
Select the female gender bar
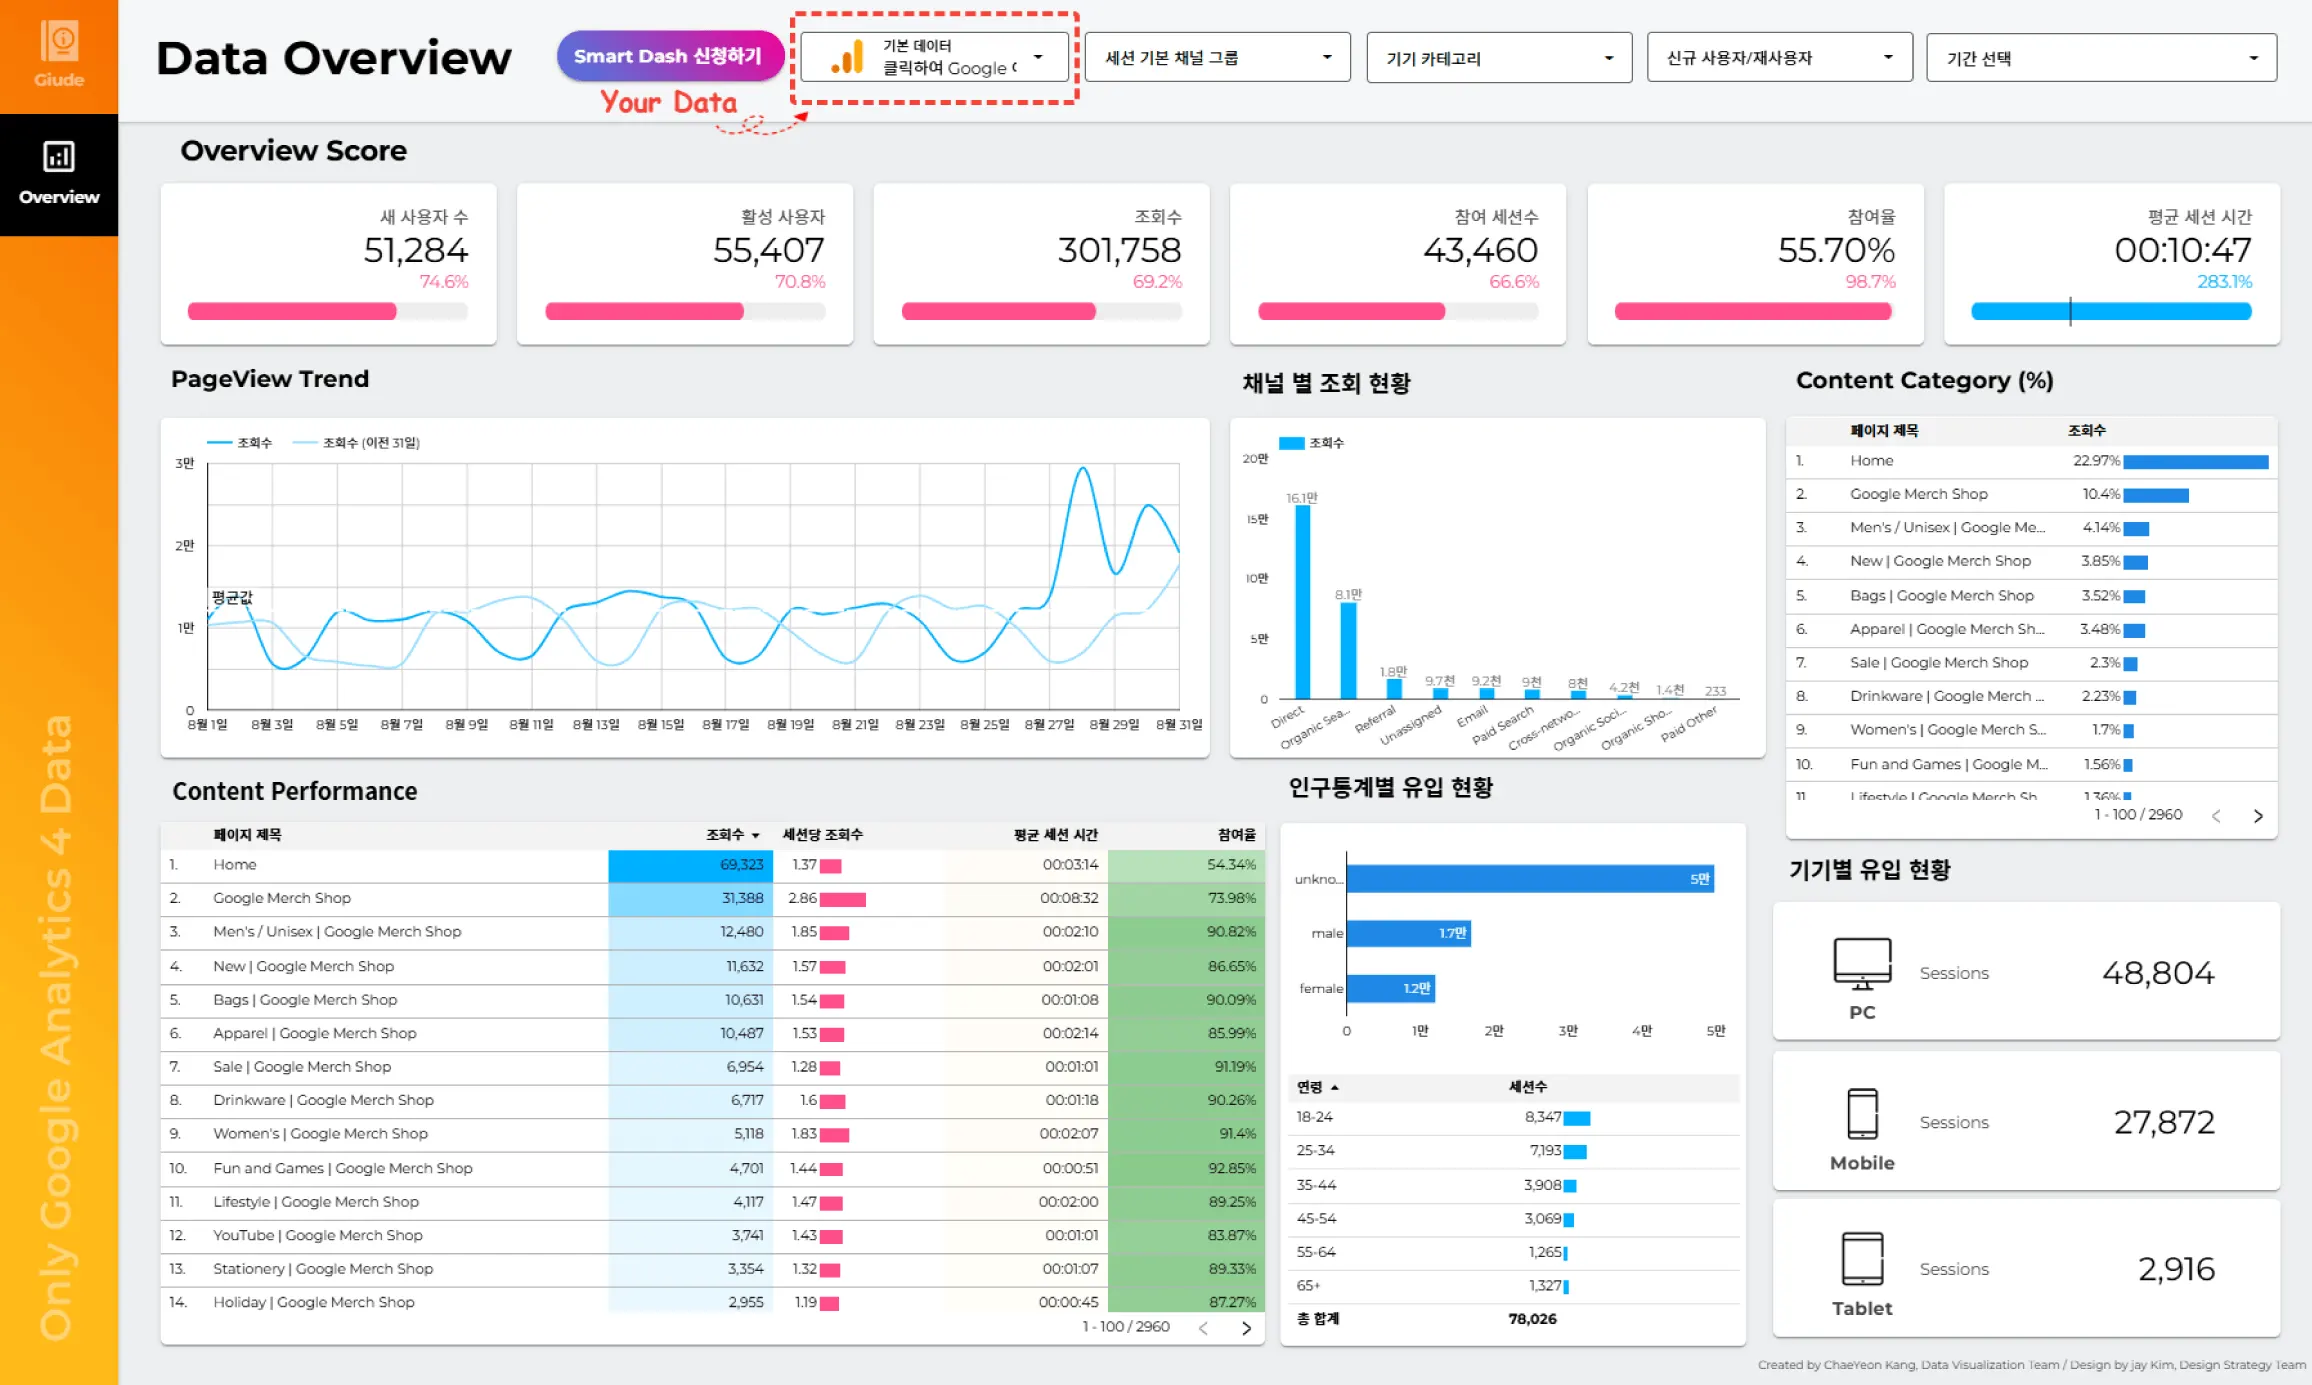(x=1390, y=988)
